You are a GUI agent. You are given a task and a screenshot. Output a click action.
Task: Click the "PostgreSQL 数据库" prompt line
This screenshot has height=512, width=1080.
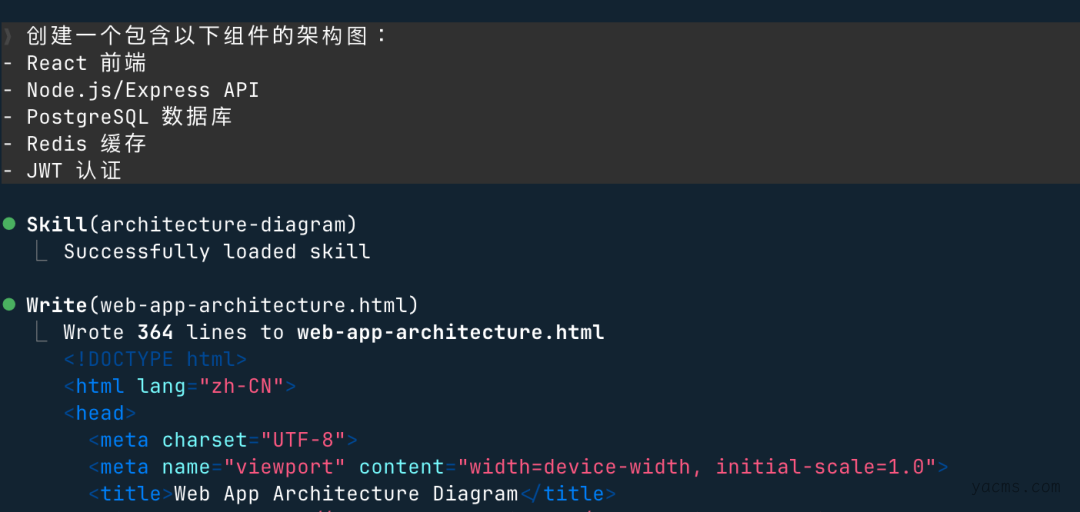click(129, 117)
